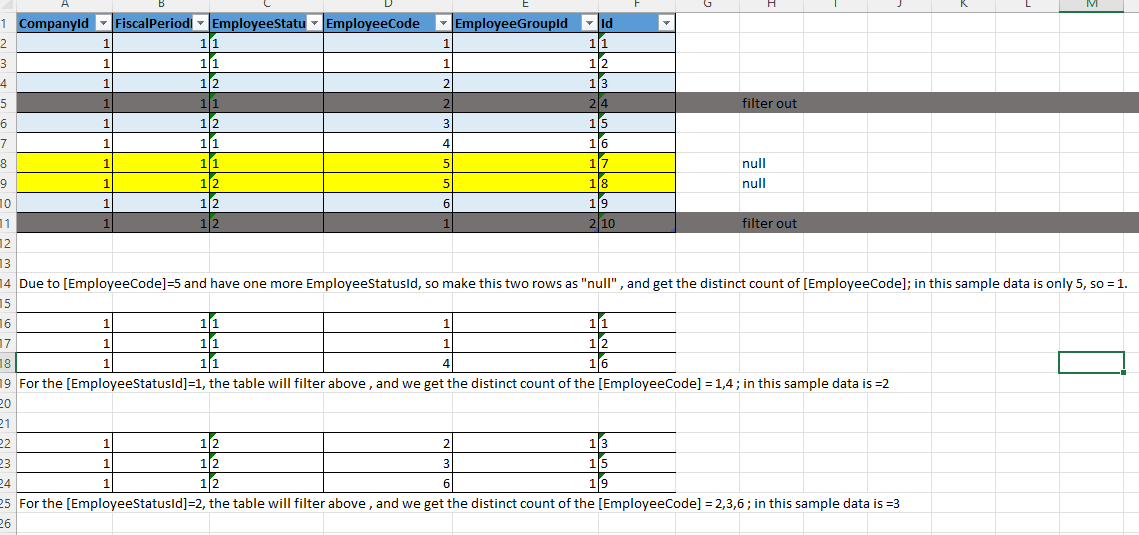Open the CompanyId column filter dropdown
Screen dimensions: 1139x535
coord(103,23)
